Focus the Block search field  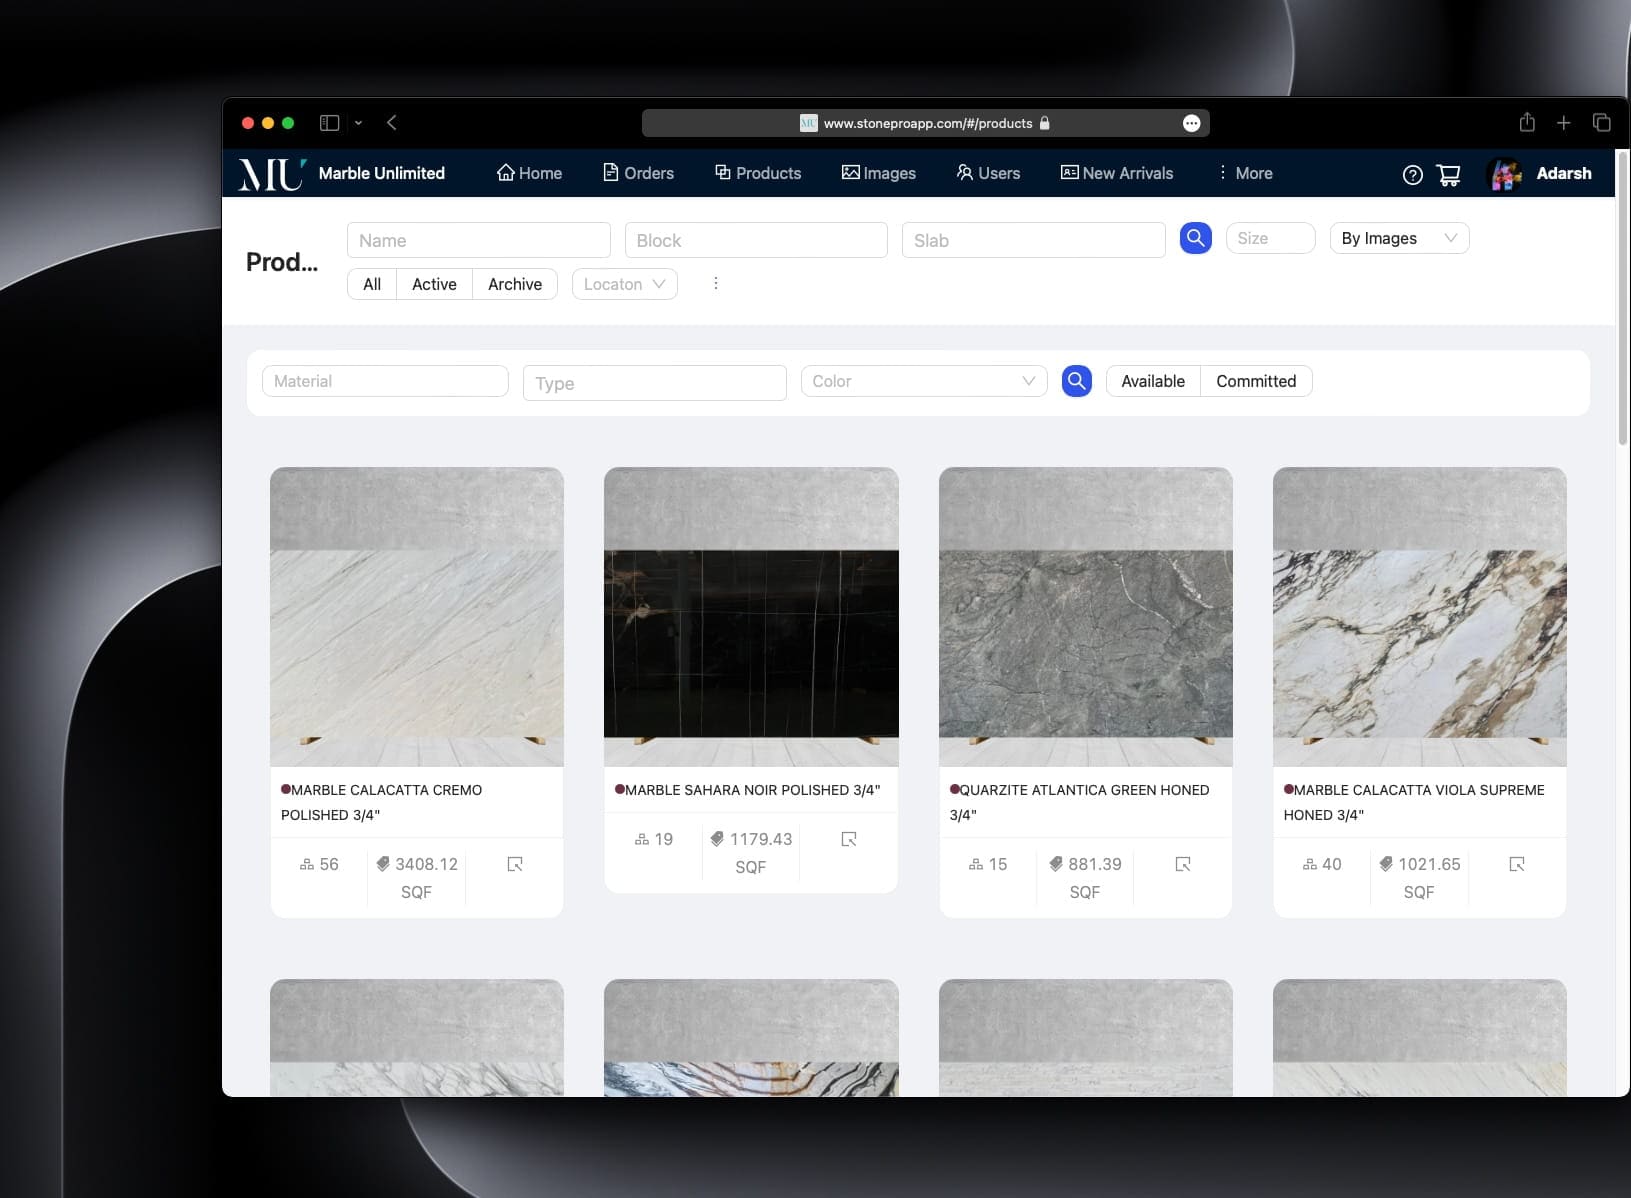click(756, 240)
